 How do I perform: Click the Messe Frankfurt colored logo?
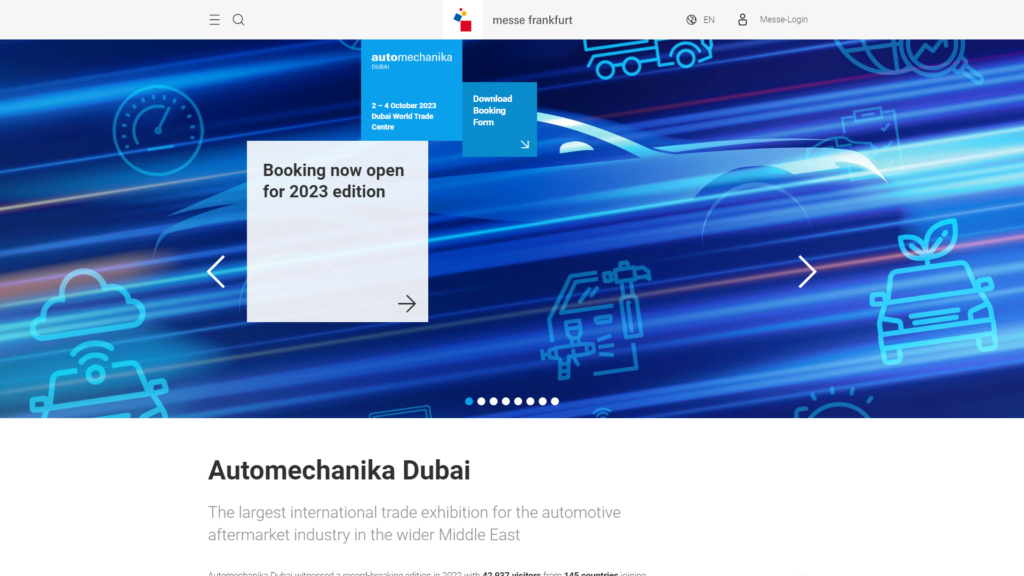coord(462,20)
